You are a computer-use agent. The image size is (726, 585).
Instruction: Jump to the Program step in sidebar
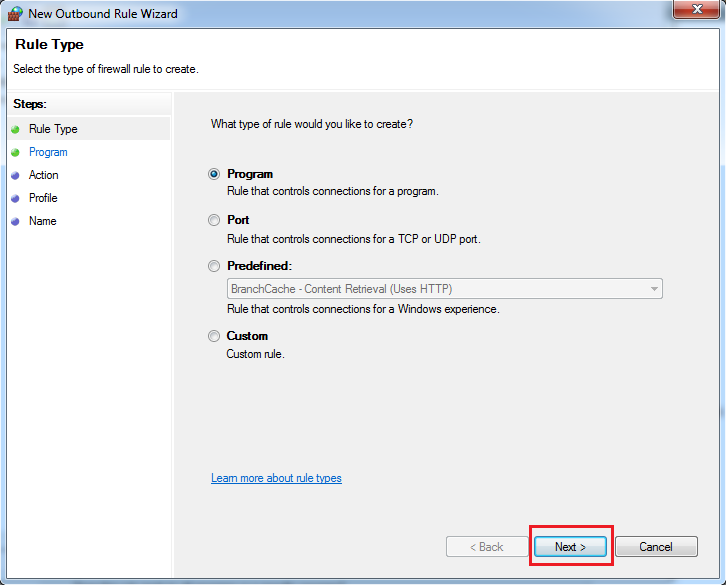click(48, 152)
